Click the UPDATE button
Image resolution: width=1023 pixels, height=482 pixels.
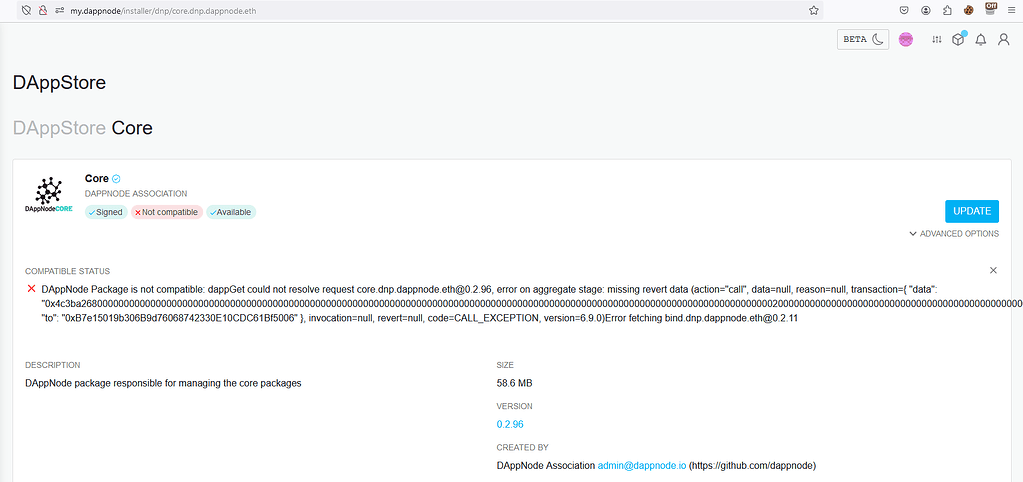tap(971, 211)
